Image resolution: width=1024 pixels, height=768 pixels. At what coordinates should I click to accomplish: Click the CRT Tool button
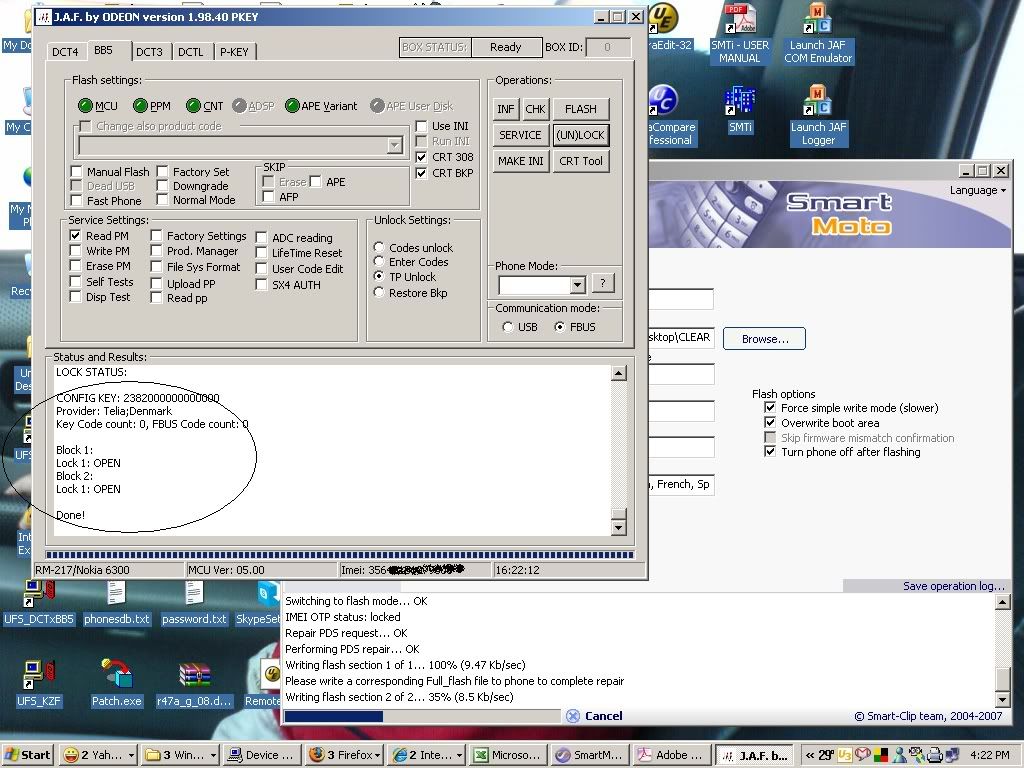(581, 161)
